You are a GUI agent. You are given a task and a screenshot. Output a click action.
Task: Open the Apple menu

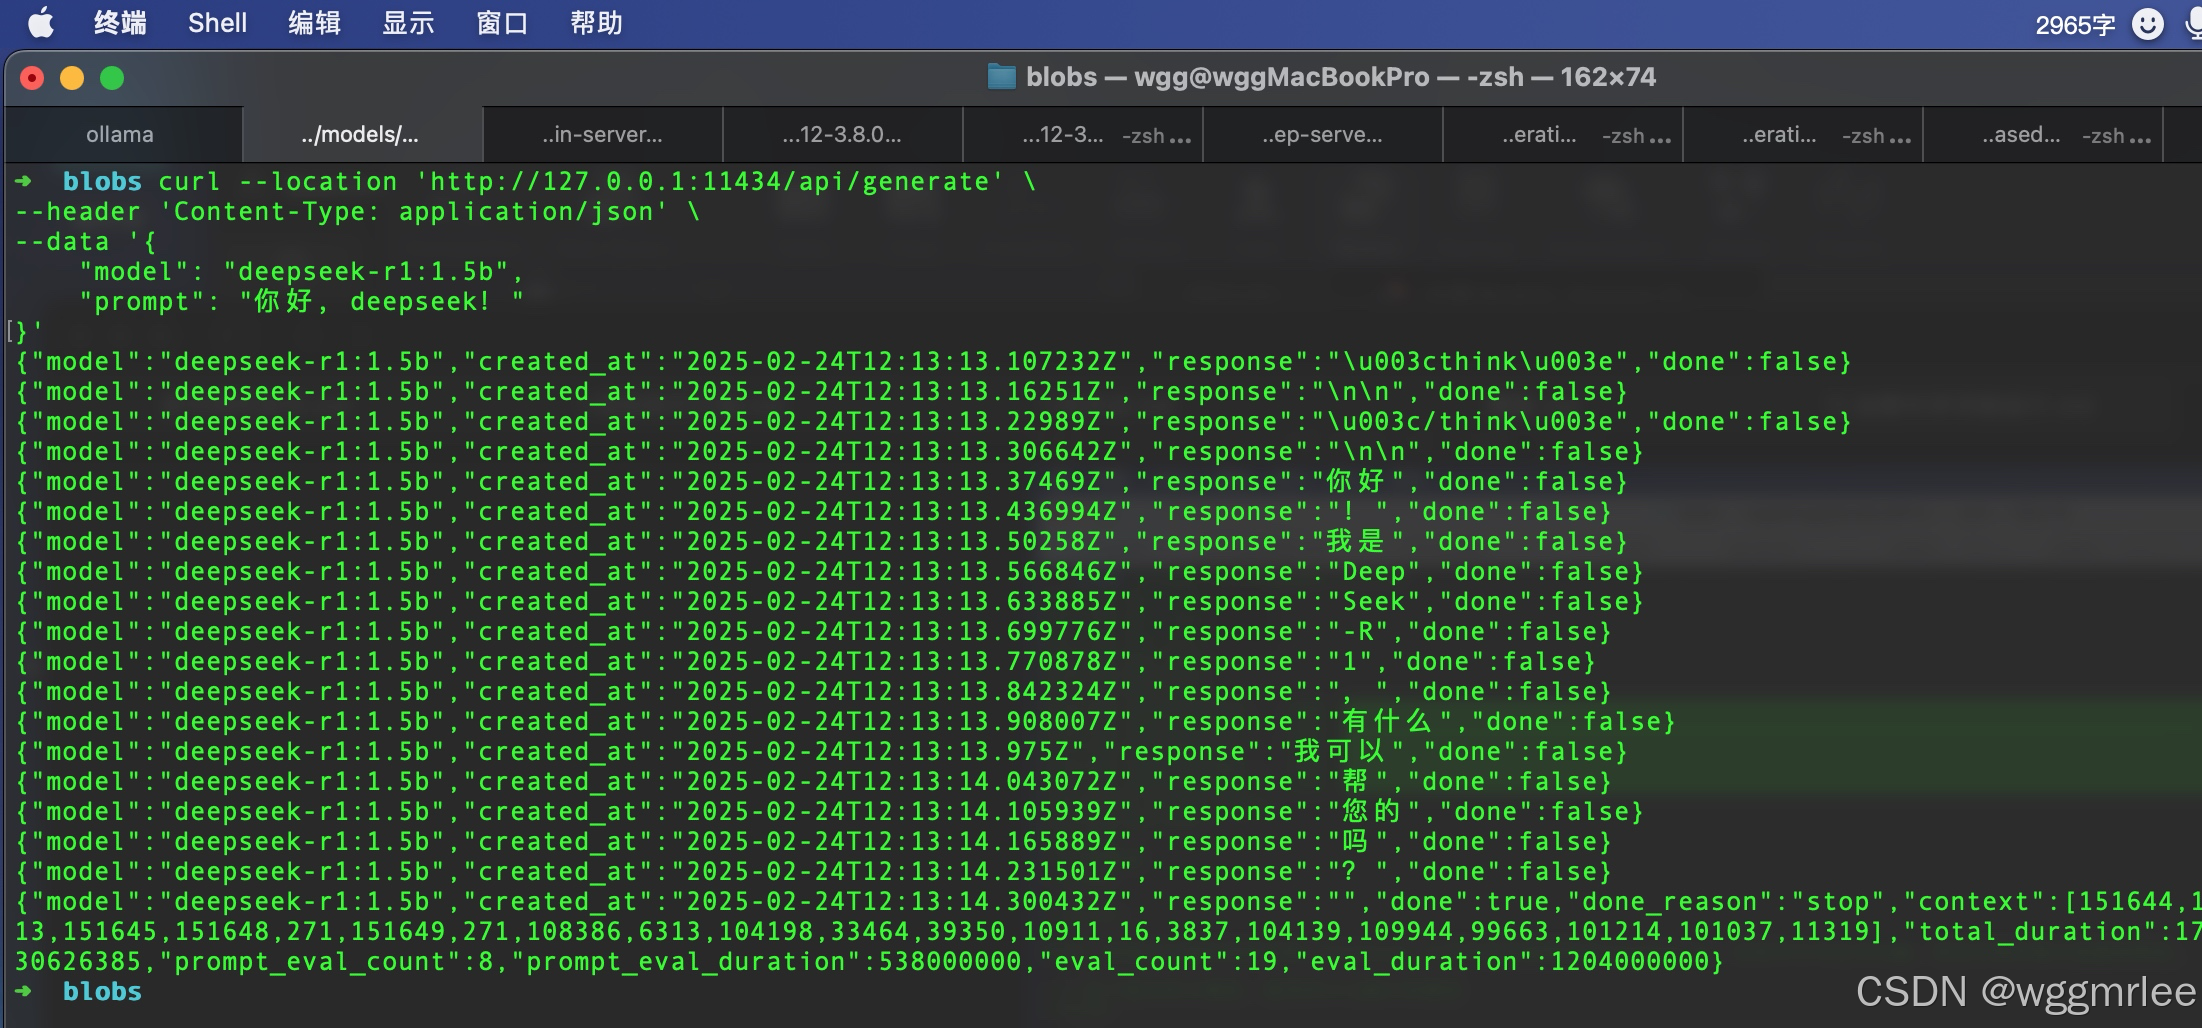coord(40,23)
